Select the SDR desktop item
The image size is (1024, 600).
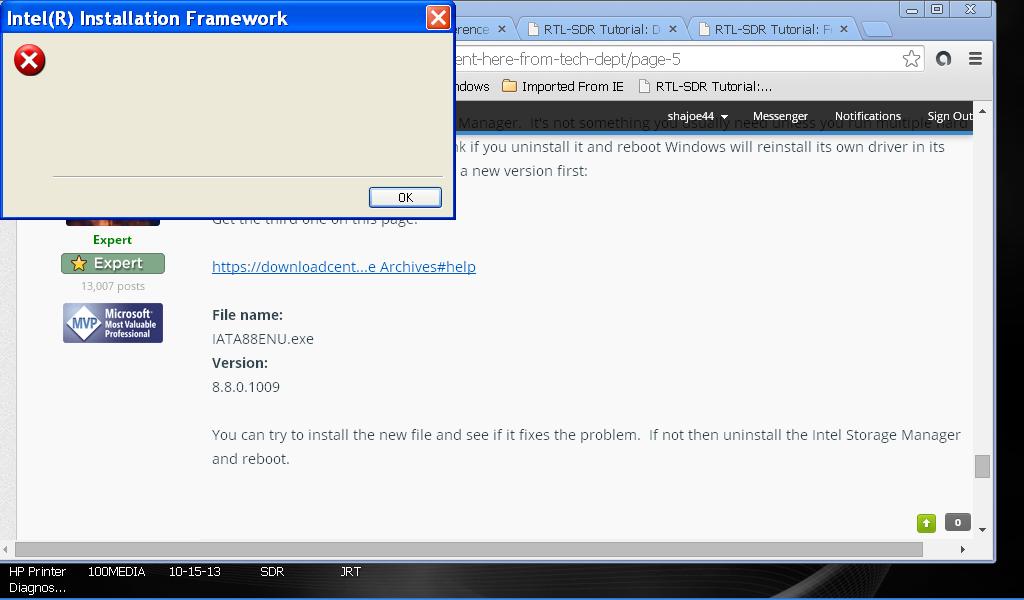pyautogui.click(x=272, y=571)
